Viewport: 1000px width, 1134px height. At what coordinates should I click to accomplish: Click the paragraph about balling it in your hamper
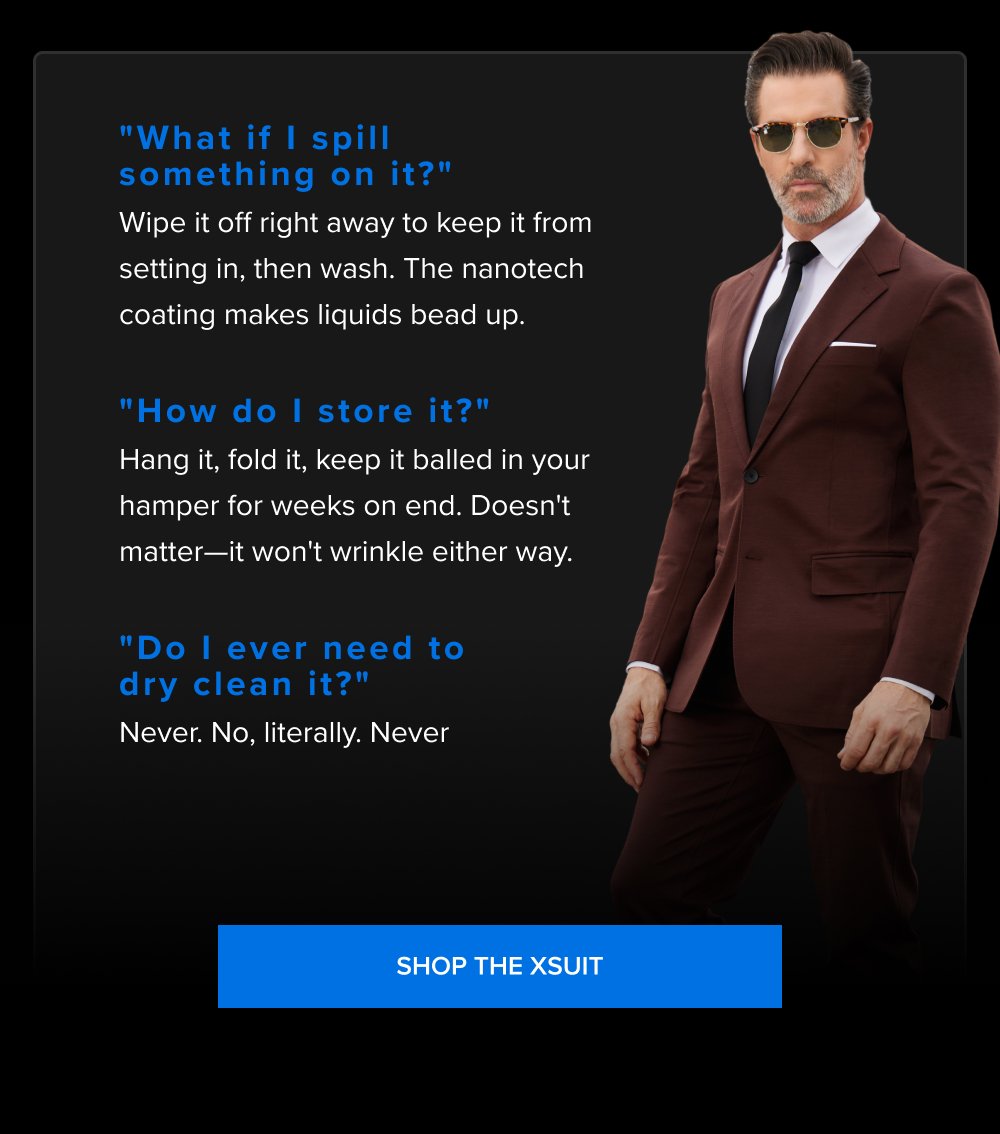coord(354,506)
